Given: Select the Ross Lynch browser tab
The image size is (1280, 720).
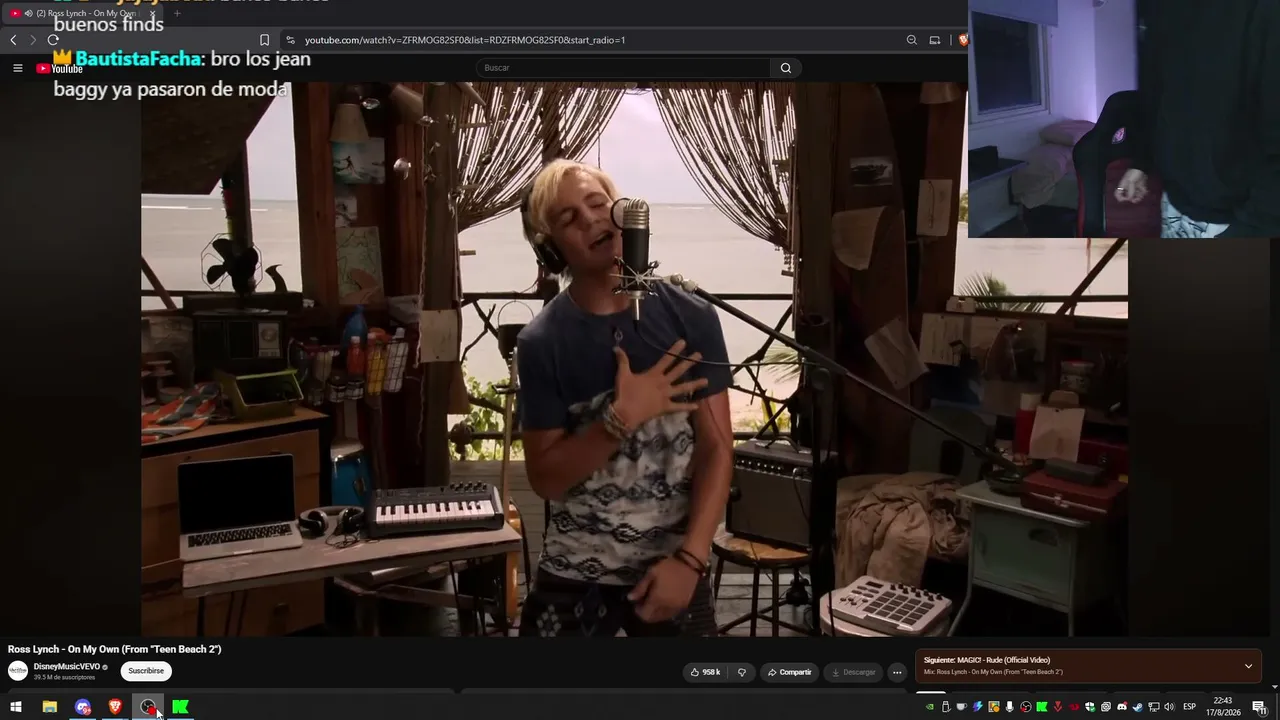Looking at the screenshot, I should 83,13.
